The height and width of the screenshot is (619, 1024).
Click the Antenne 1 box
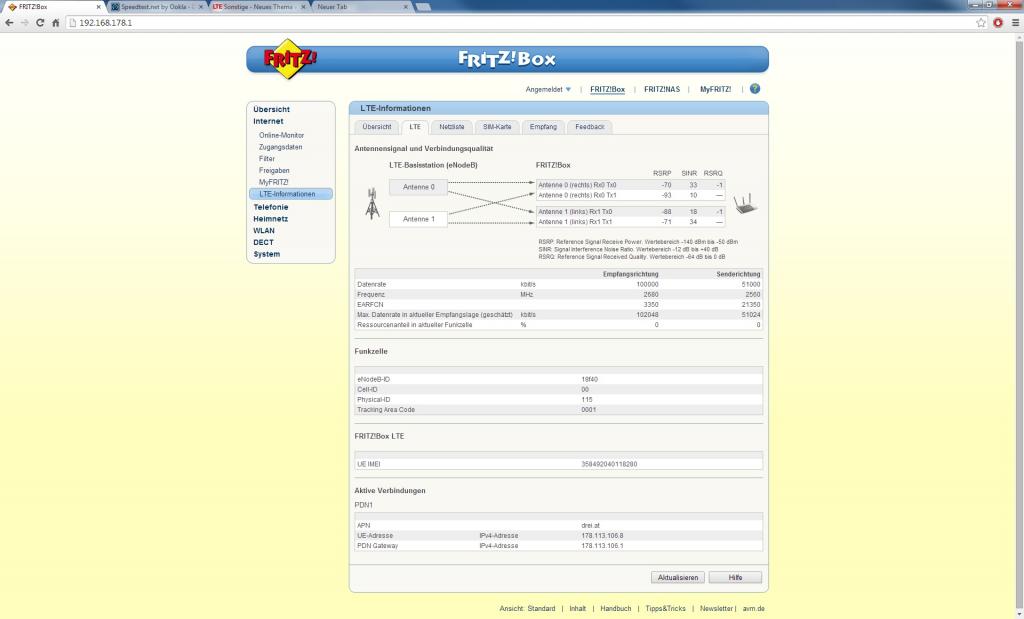[419, 219]
